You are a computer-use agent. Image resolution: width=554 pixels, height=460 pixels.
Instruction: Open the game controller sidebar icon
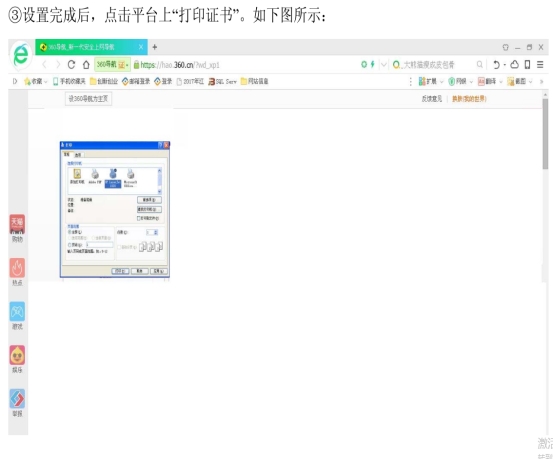coord(17,311)
